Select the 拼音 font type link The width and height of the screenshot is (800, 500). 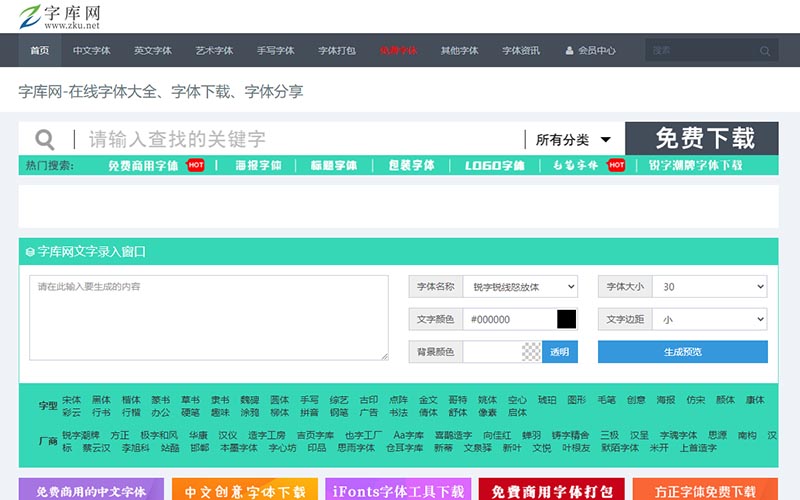pos(309,412)
